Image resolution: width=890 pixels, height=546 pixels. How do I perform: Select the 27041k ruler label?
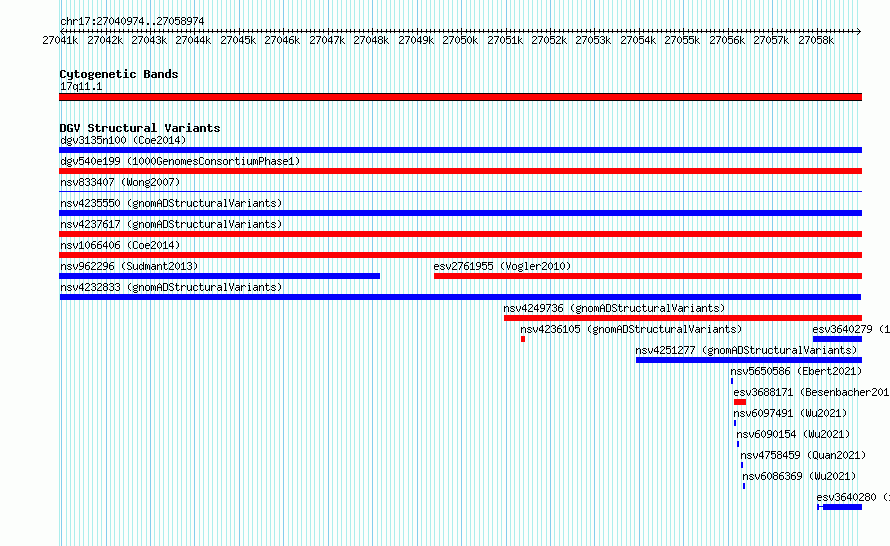[x=60, y=40]
